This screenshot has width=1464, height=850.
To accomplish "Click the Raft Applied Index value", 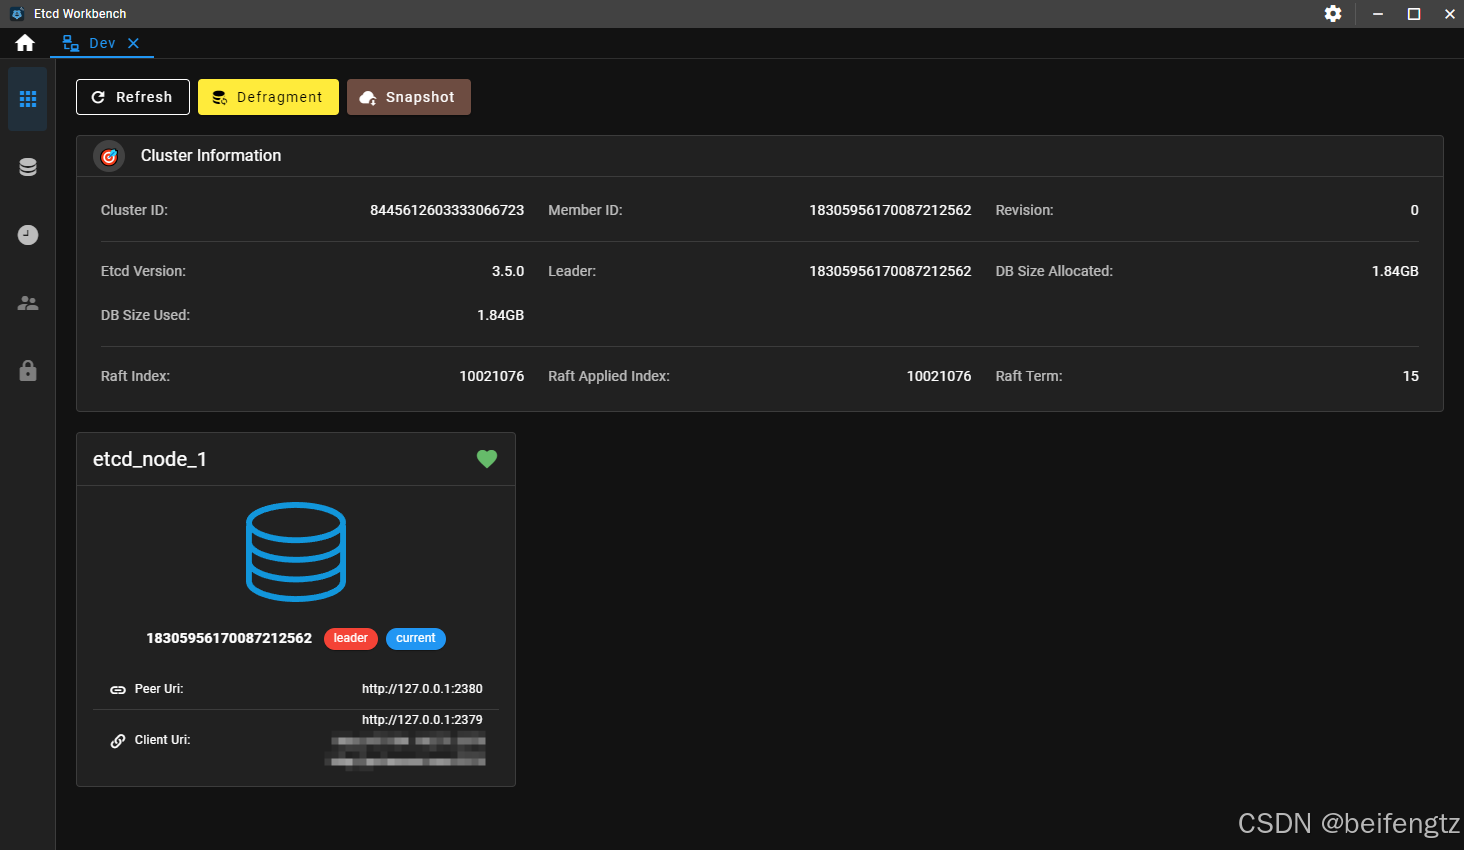I will coord(939,376).
